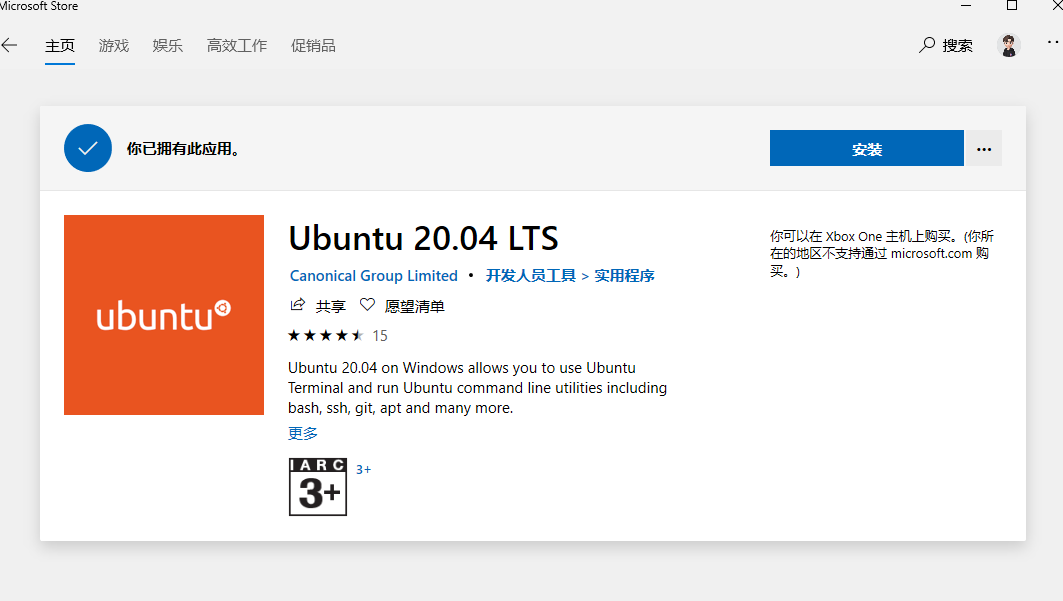Image resolution: width=1063 pixels, height=601 pixels.
Task: Open the search magnifier icon
Action: click(x=927, y=45)
